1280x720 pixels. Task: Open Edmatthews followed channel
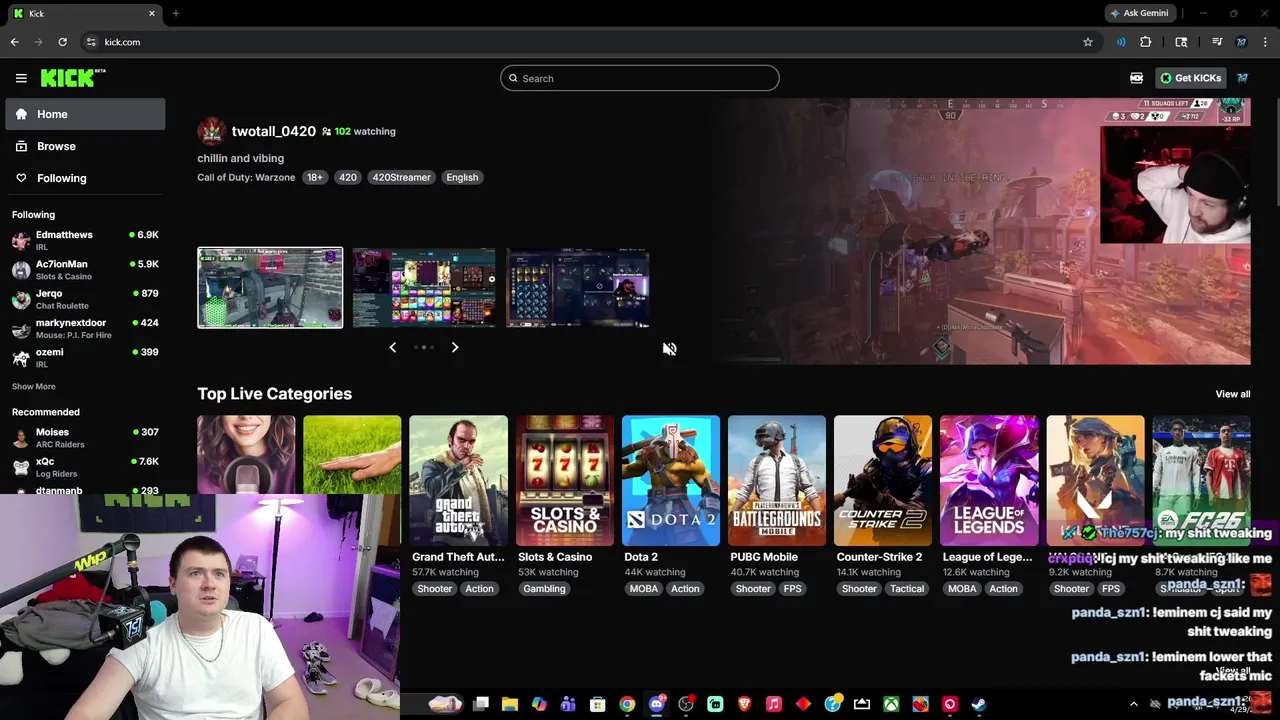click(x=85, y=240)
